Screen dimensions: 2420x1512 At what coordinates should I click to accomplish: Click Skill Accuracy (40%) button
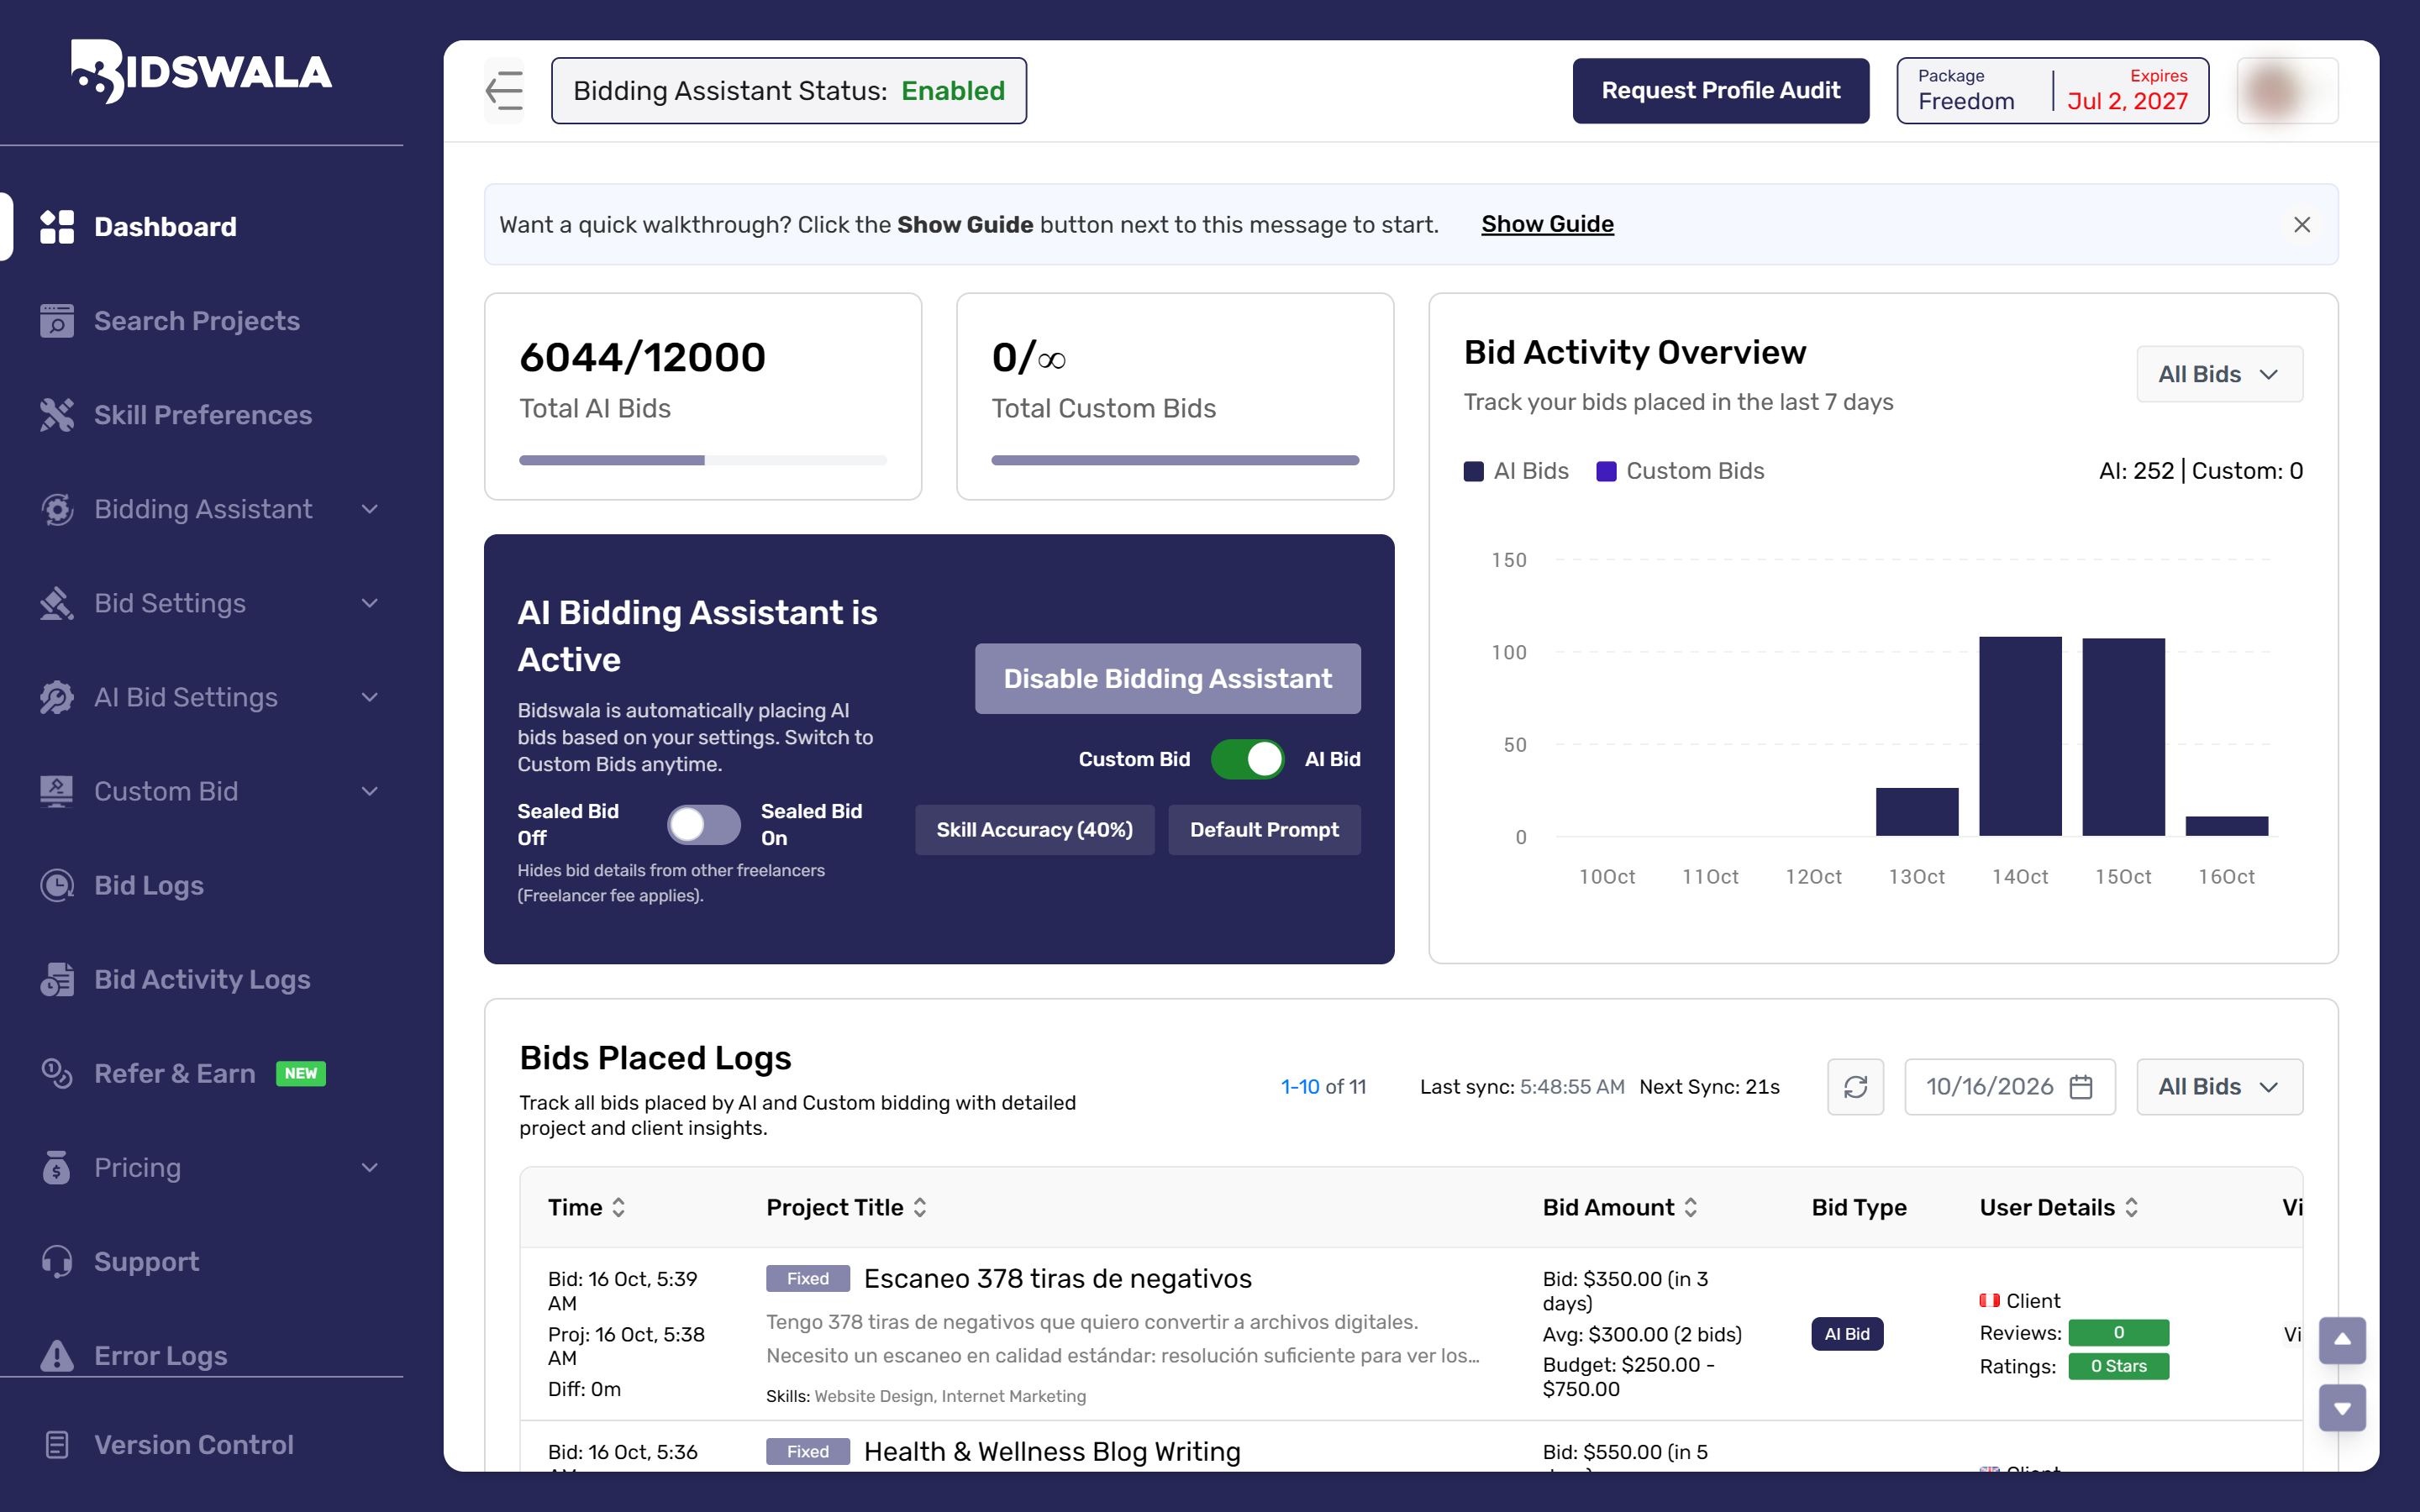coord(1034,830)
